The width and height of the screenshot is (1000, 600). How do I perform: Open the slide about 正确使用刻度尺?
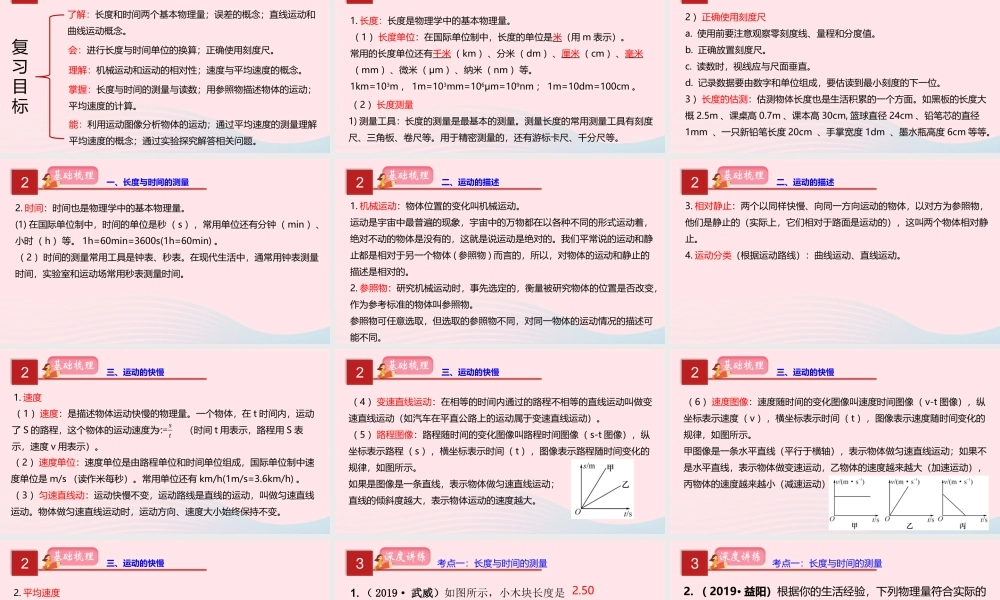click(835, 76)
